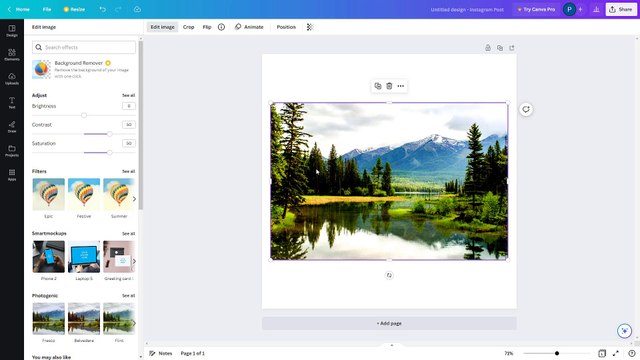Open the grid view pages icon
This screenshot has height=360, width=640.
click(x=602, y=353)
